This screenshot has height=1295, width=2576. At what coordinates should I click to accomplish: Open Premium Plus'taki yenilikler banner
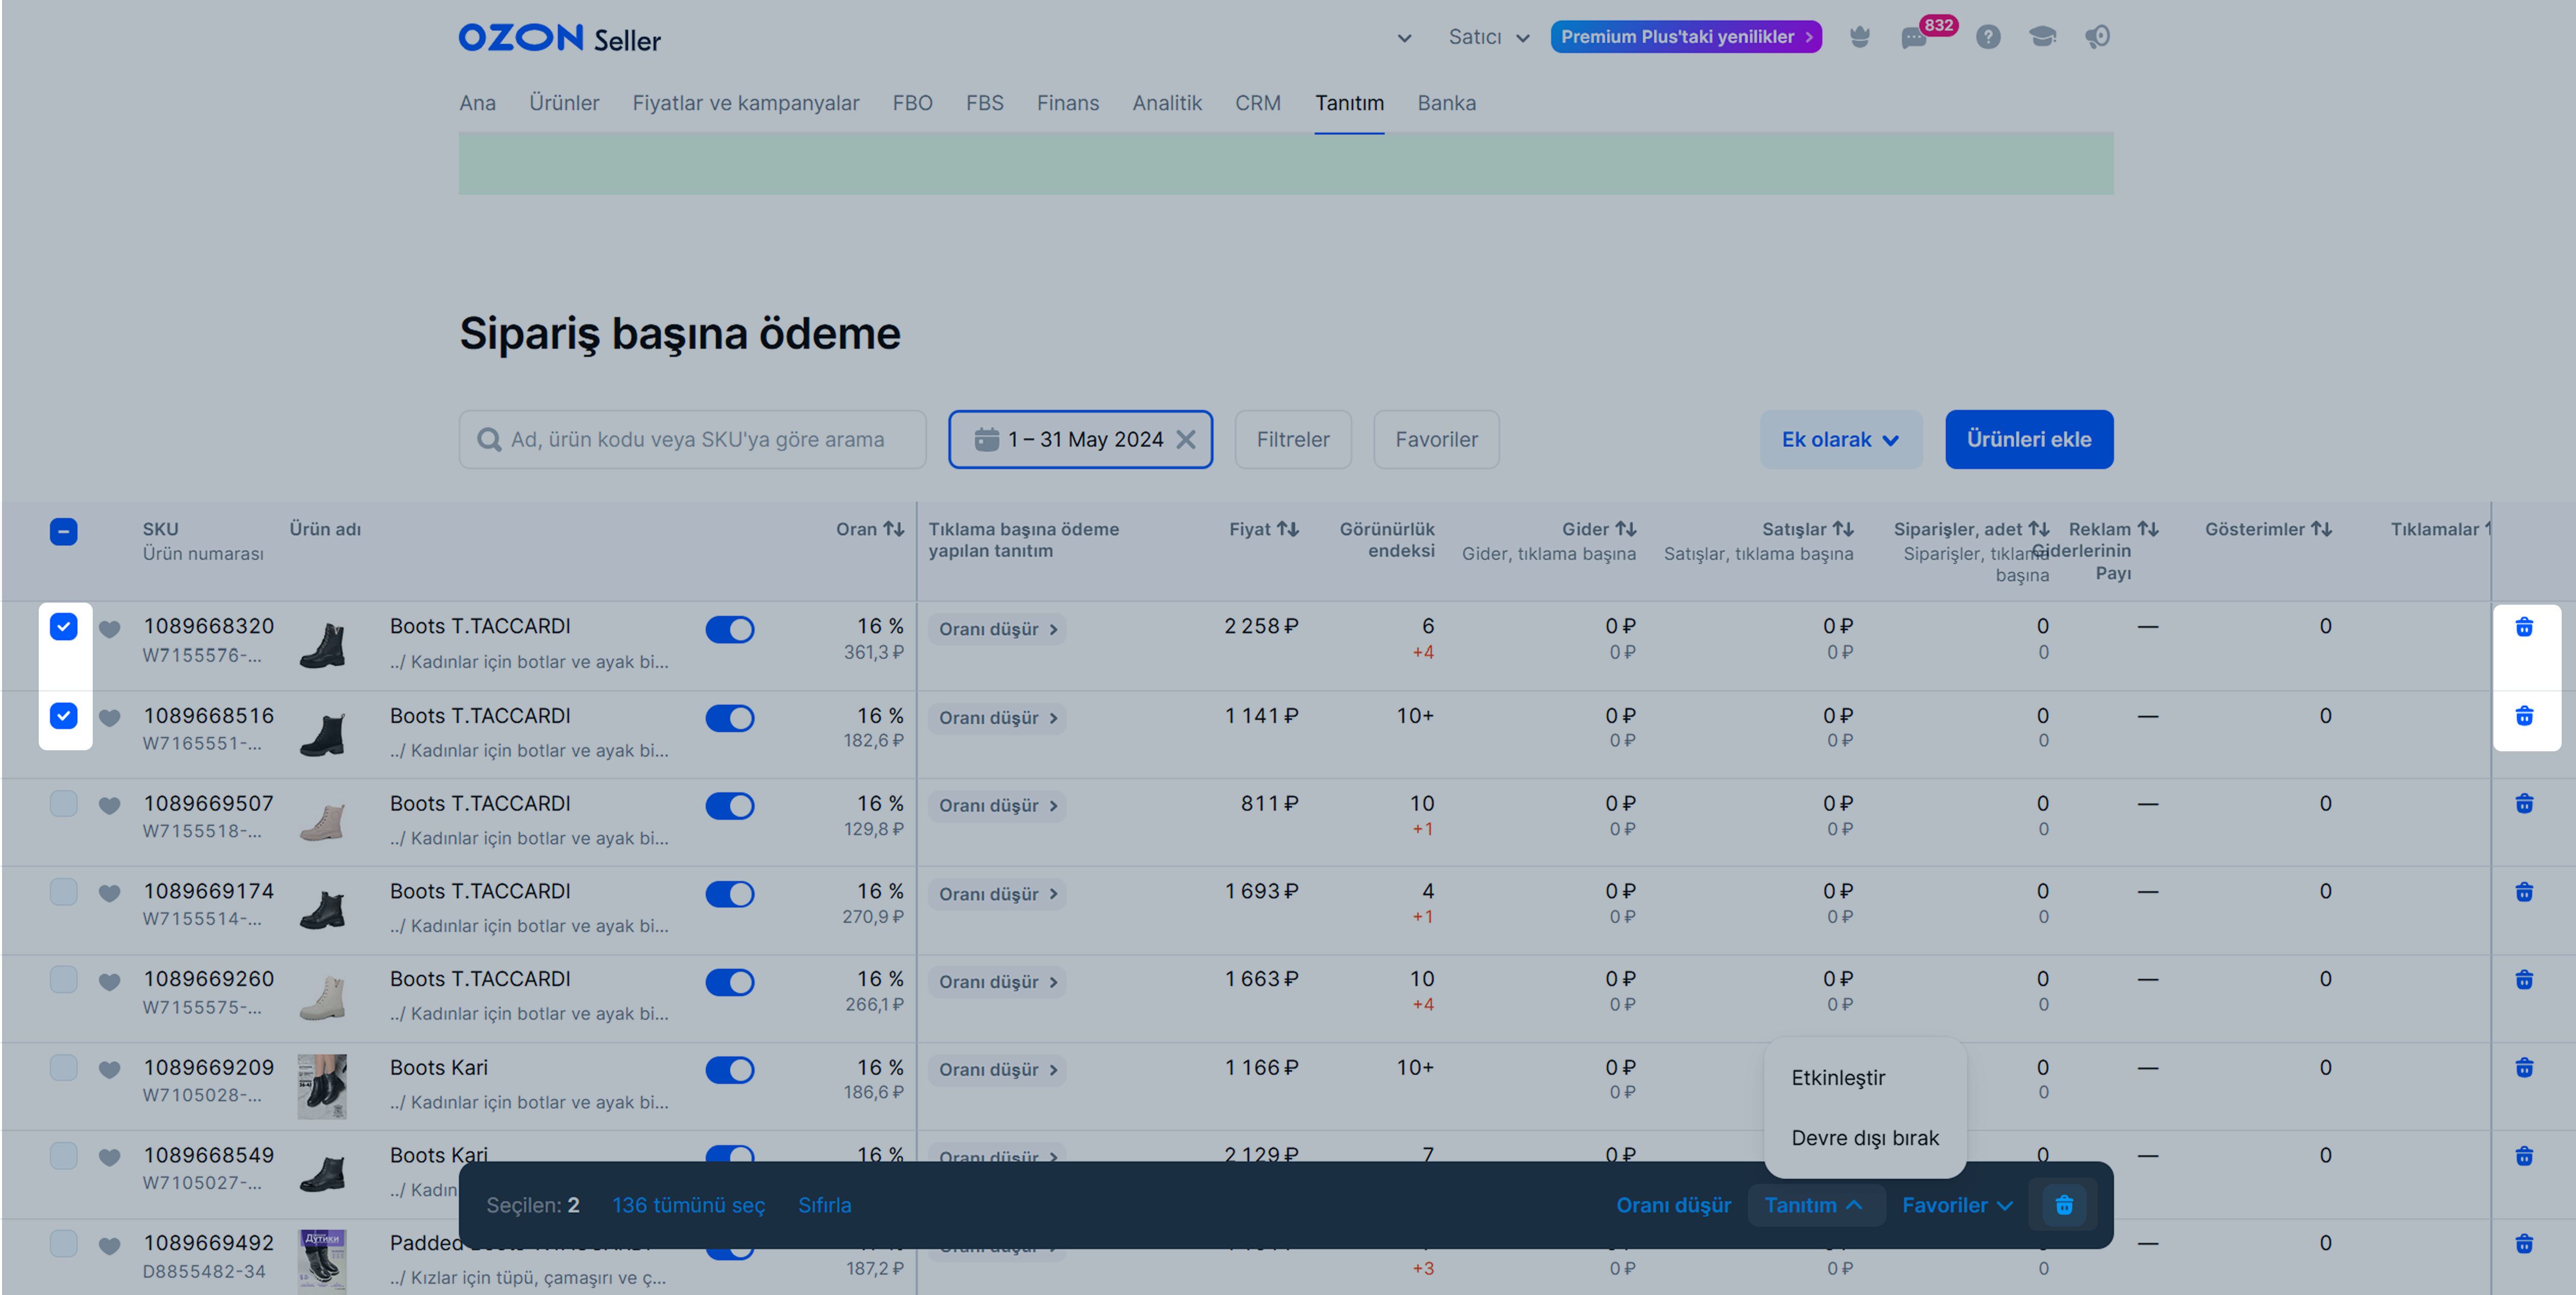(x=1686, y=37)
